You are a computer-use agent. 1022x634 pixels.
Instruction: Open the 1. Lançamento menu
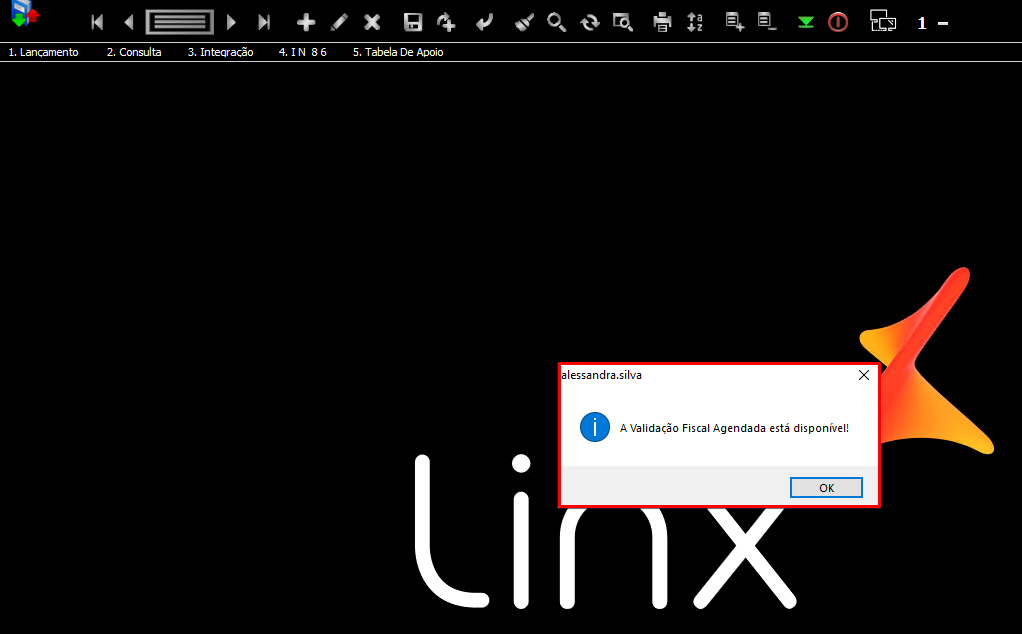point(43,52)
